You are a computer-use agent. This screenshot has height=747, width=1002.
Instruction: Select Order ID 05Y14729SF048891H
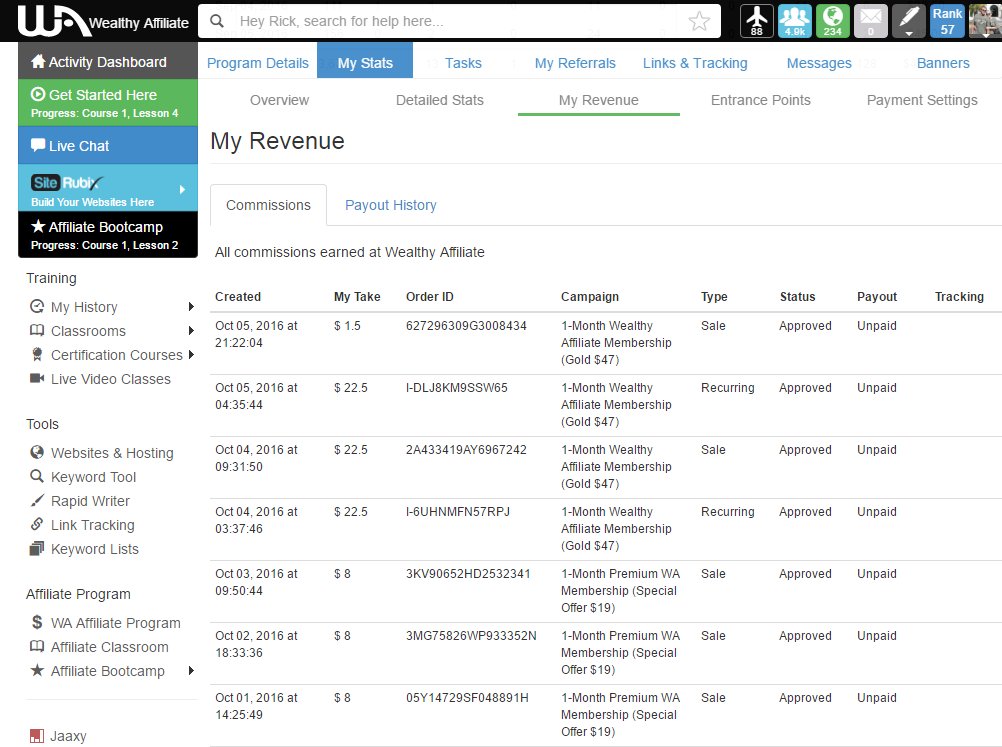pyautogui.click(x=467, y=698)
